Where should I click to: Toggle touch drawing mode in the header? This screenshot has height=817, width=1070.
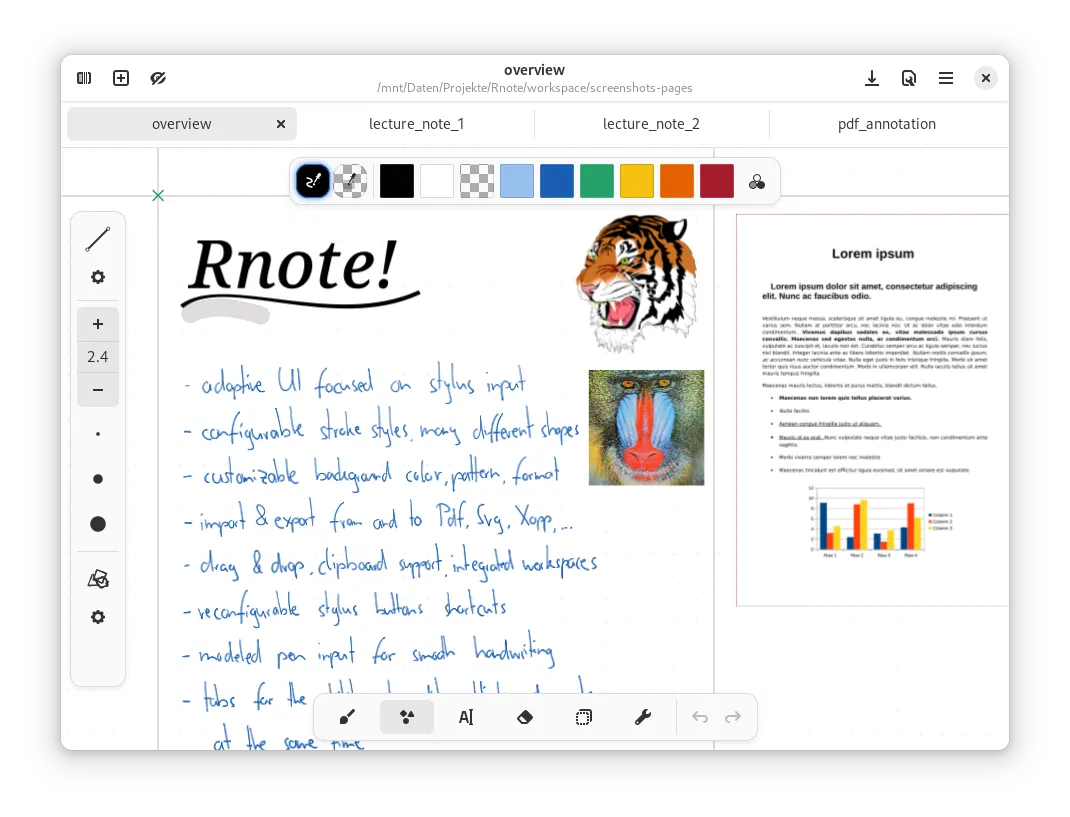click(157, 77)
